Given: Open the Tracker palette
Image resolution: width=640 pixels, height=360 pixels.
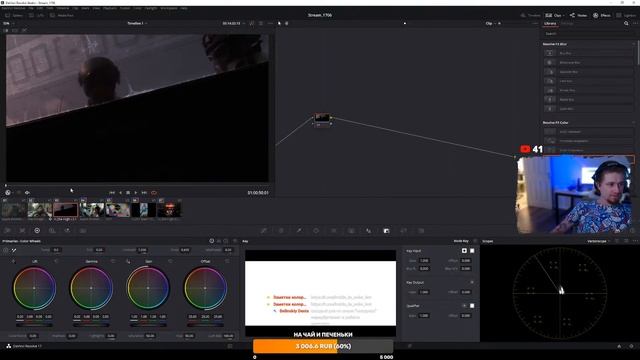Looking at the screenshot, I should click(333, 231).
